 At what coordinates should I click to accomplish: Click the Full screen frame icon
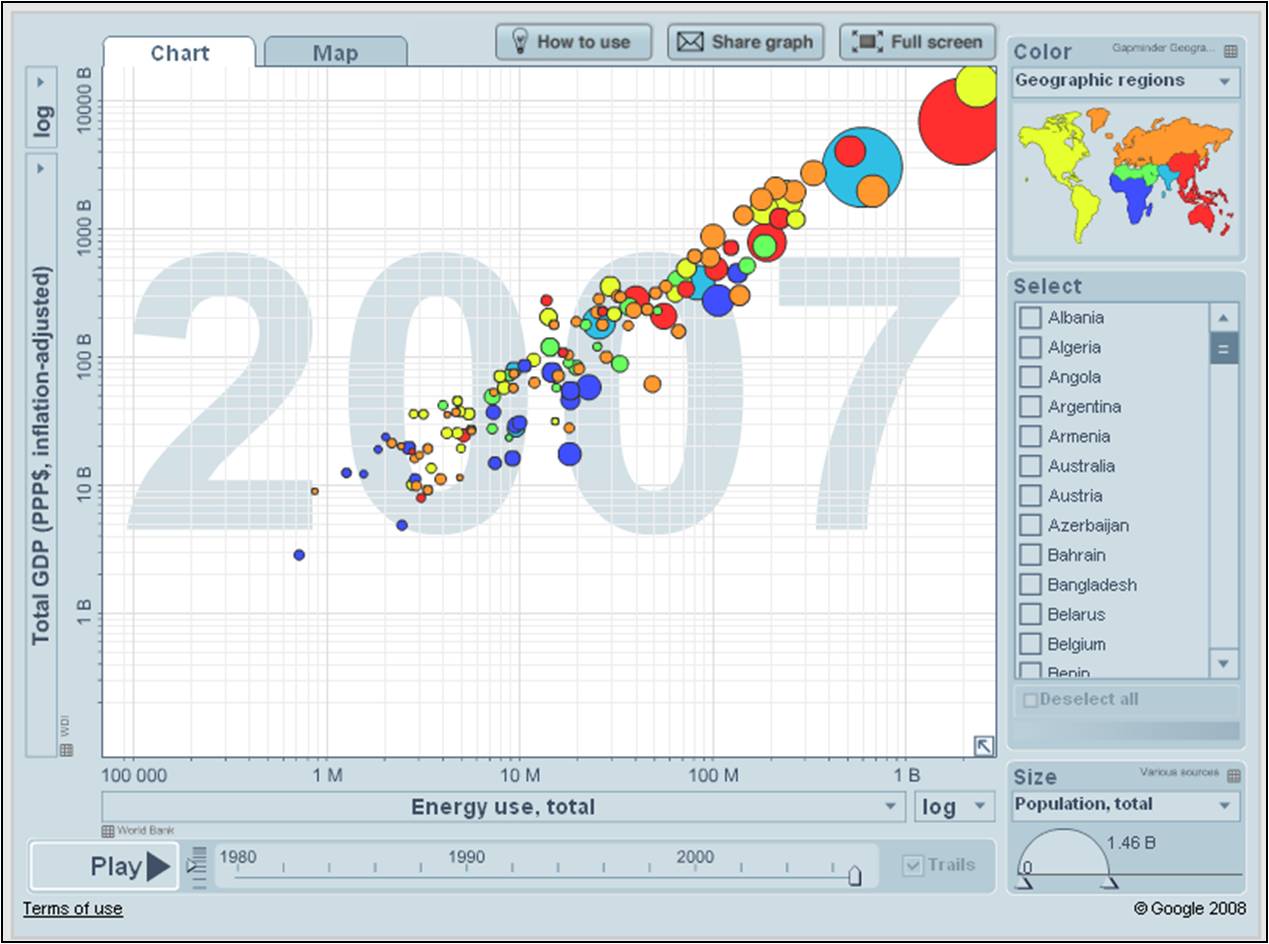(867, 42)
